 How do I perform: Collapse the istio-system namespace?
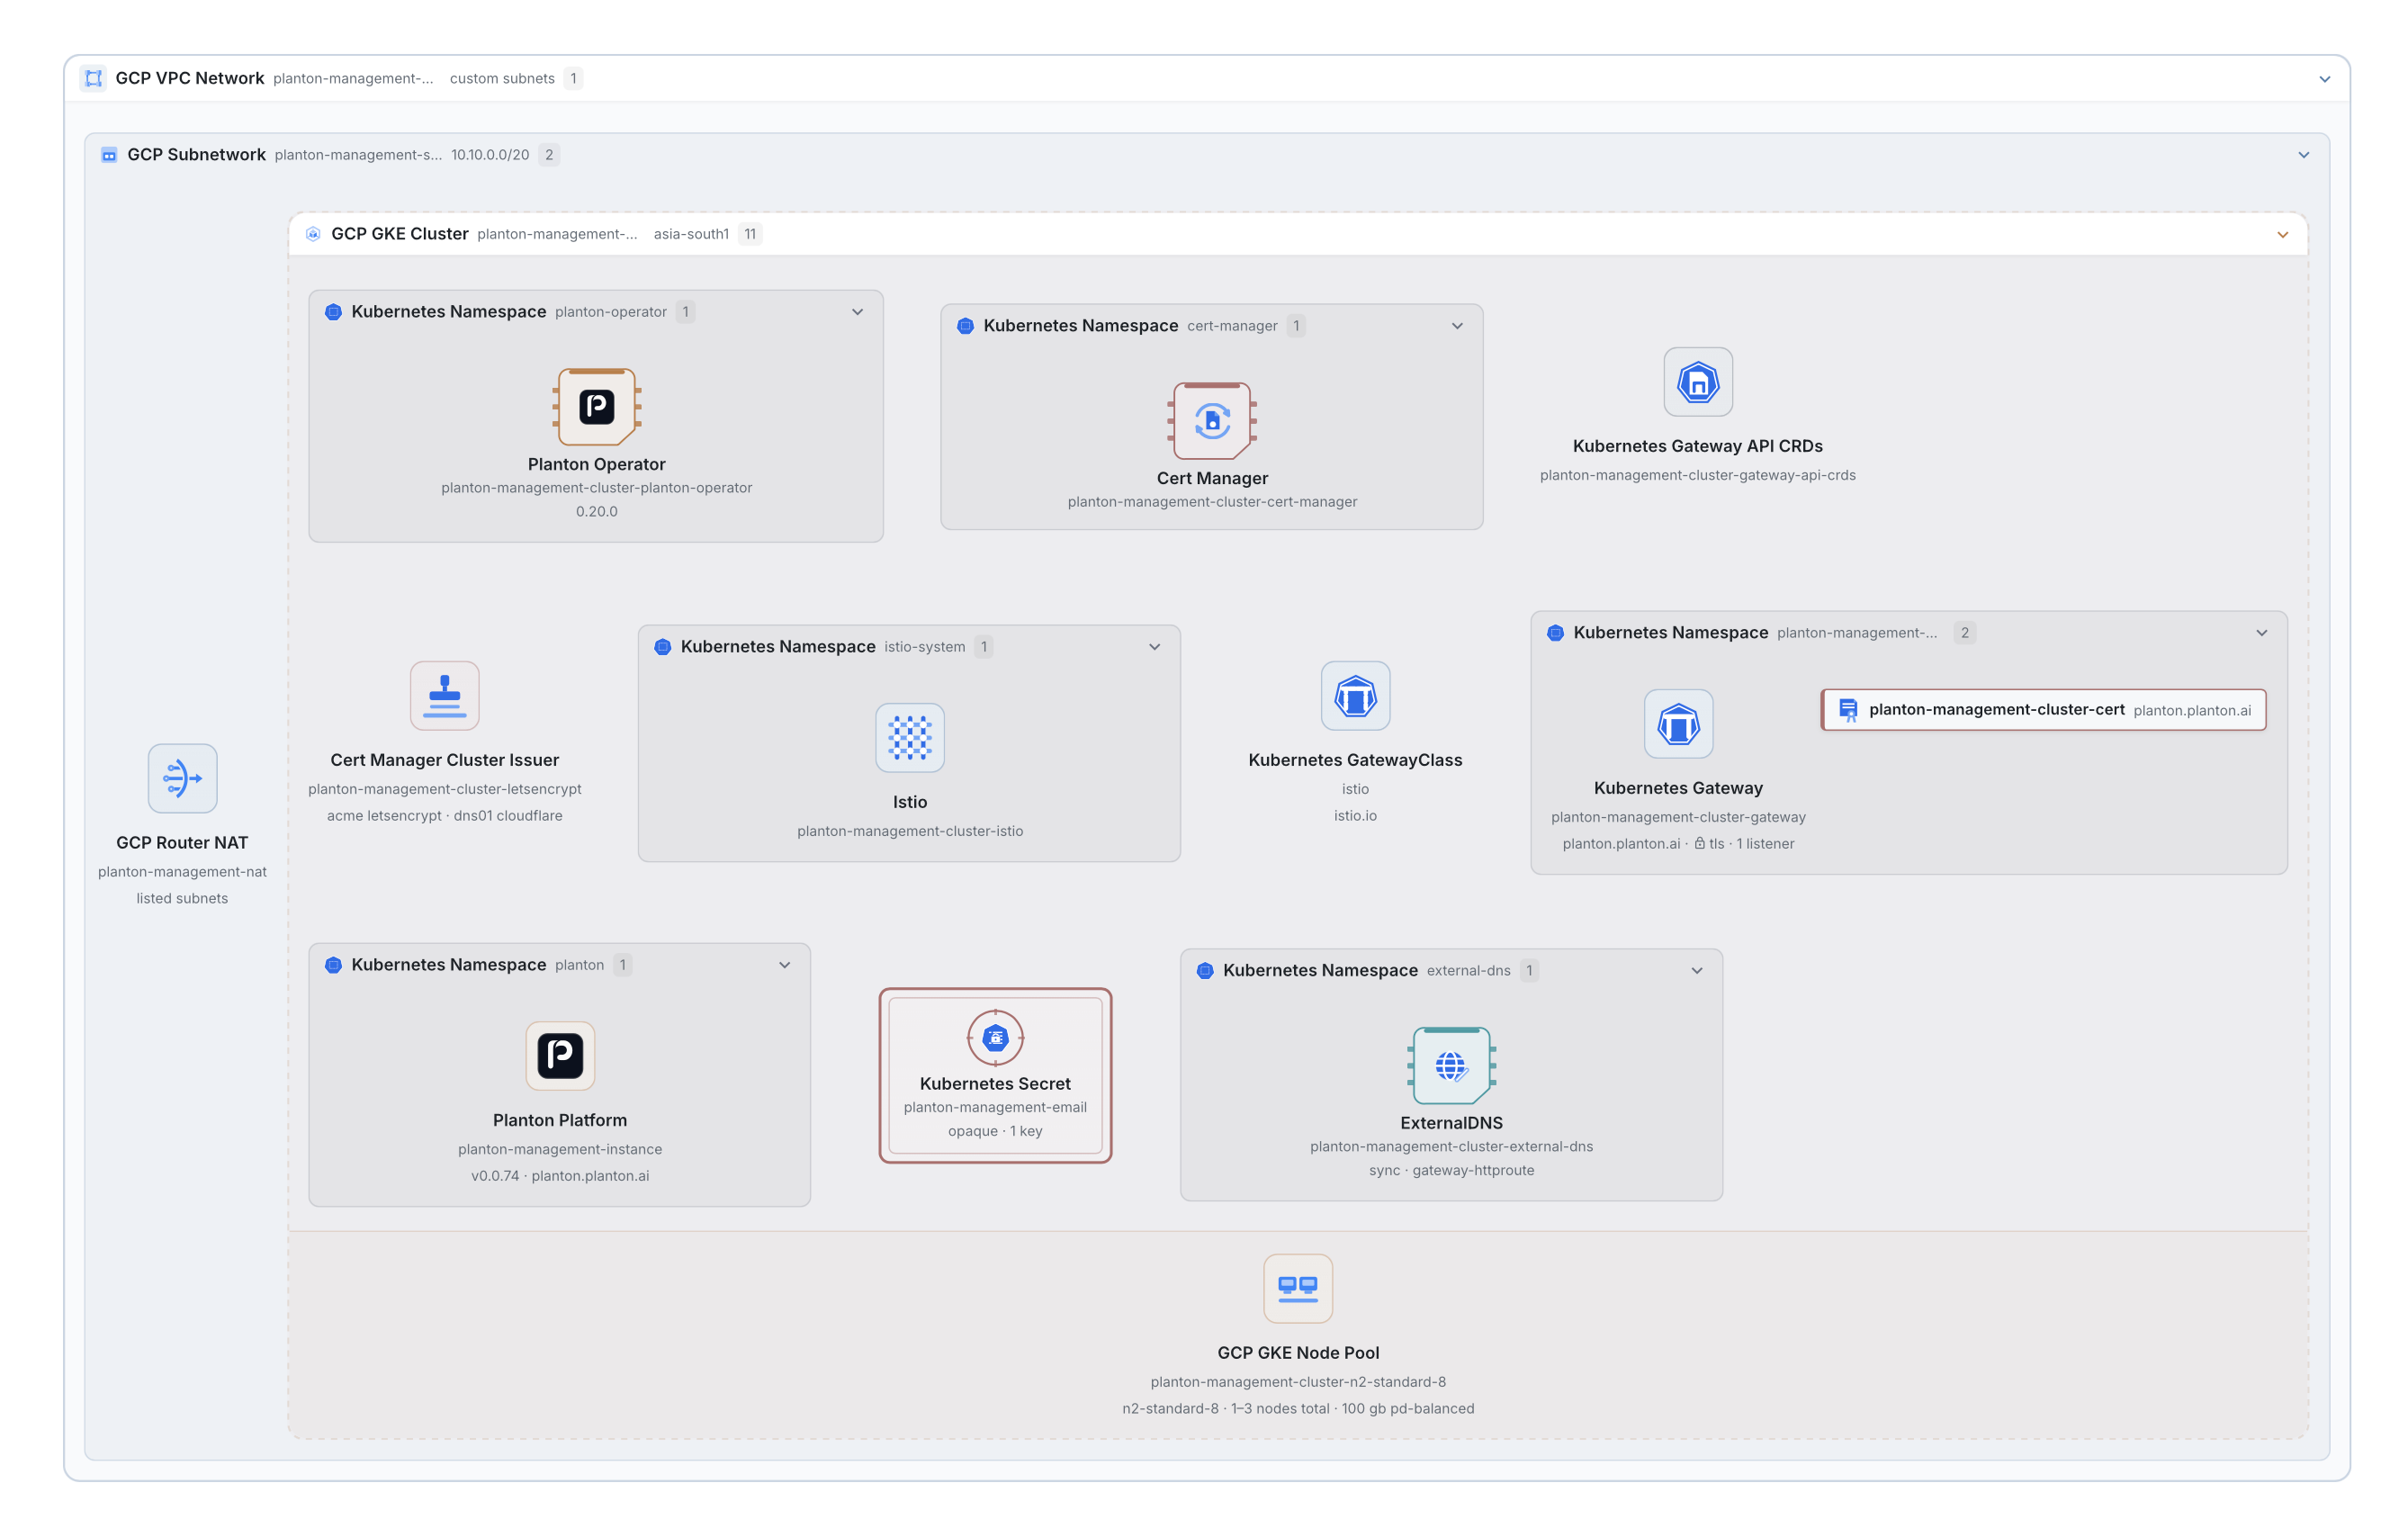[x=1154, y=647]
